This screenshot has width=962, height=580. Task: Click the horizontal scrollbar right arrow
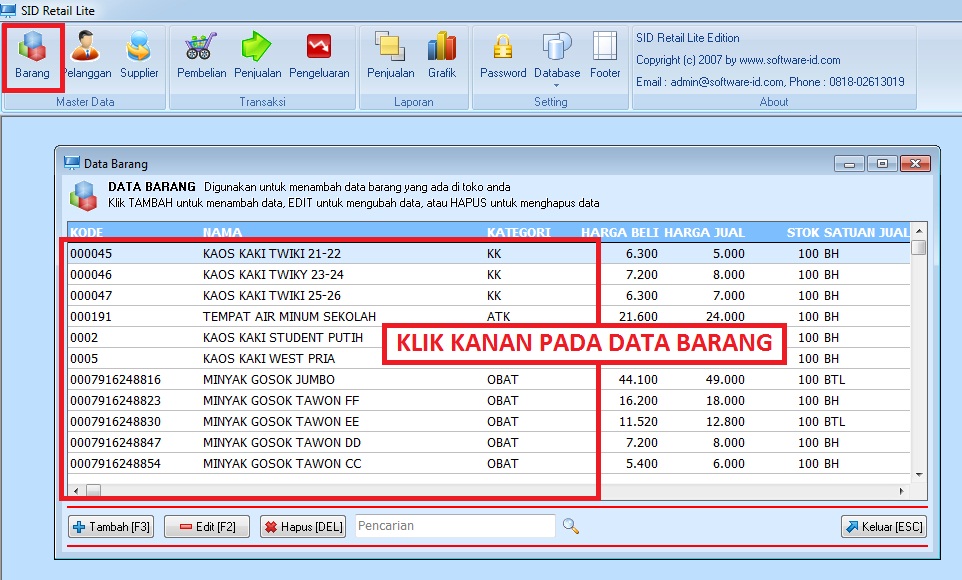901,491
